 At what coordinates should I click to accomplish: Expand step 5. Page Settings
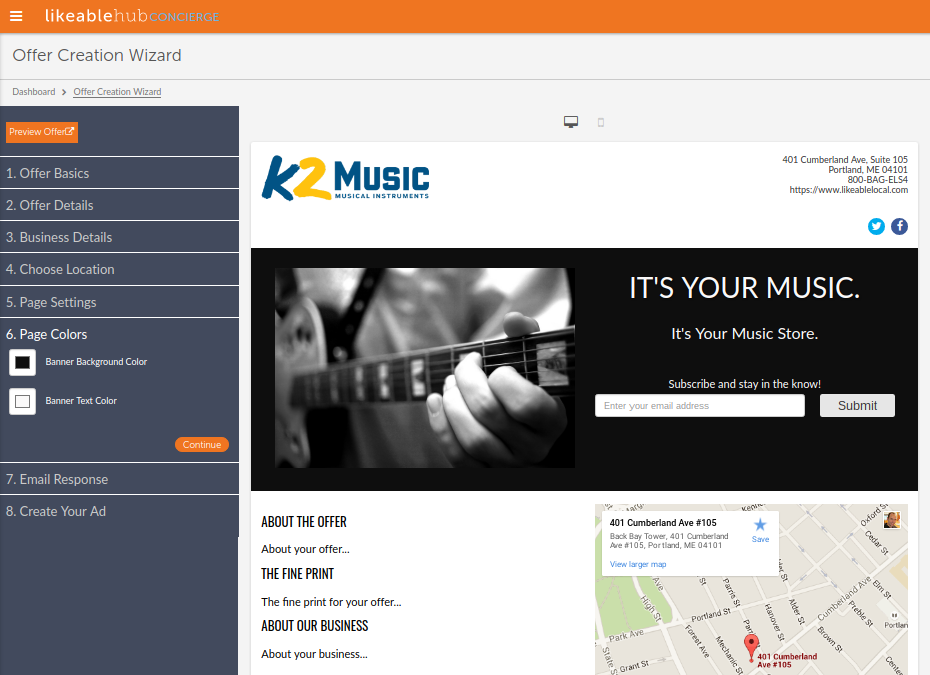pos(119,302)
